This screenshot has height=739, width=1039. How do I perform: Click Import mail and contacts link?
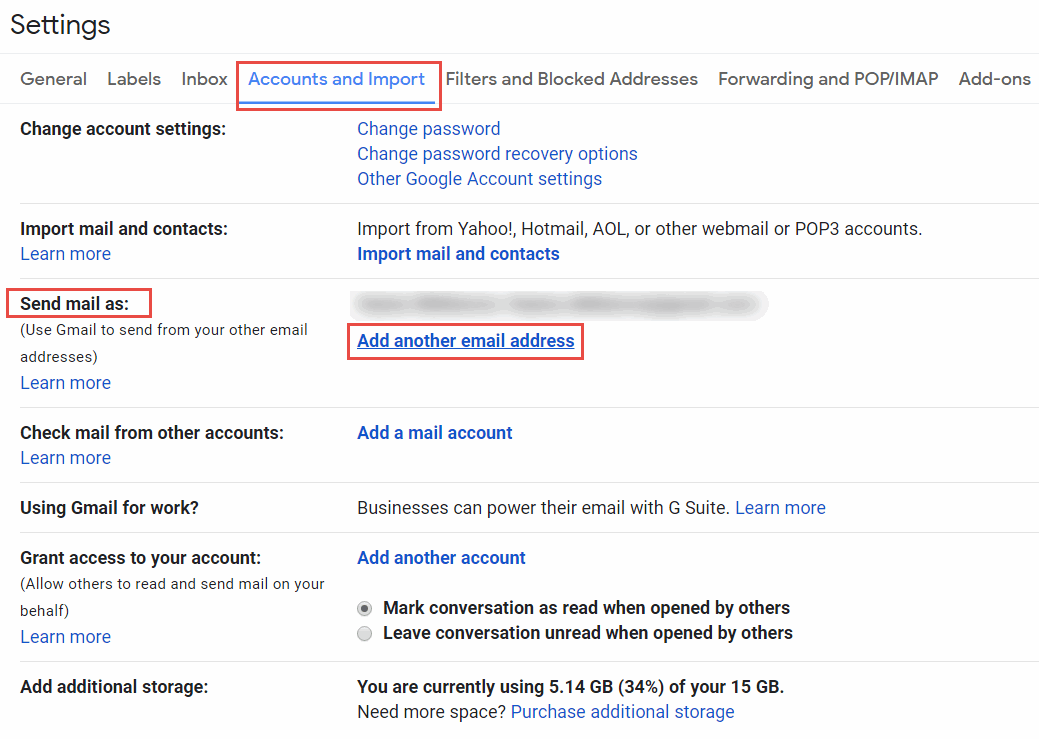click(458, 254)
